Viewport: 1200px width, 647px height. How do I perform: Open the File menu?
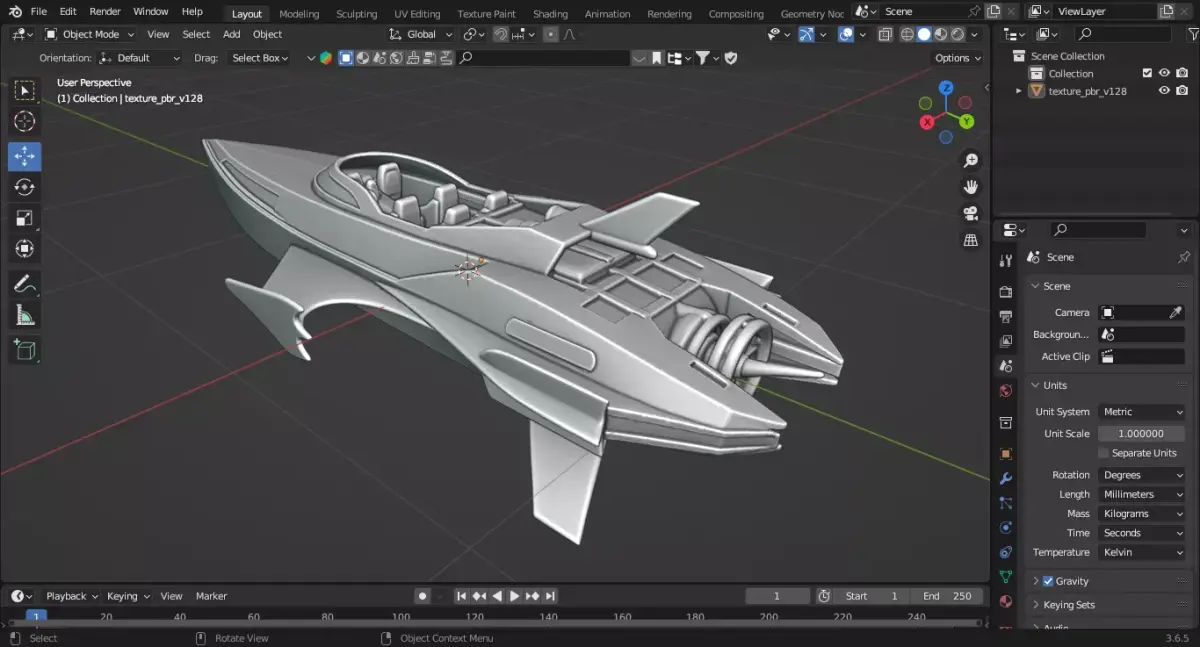39,12
